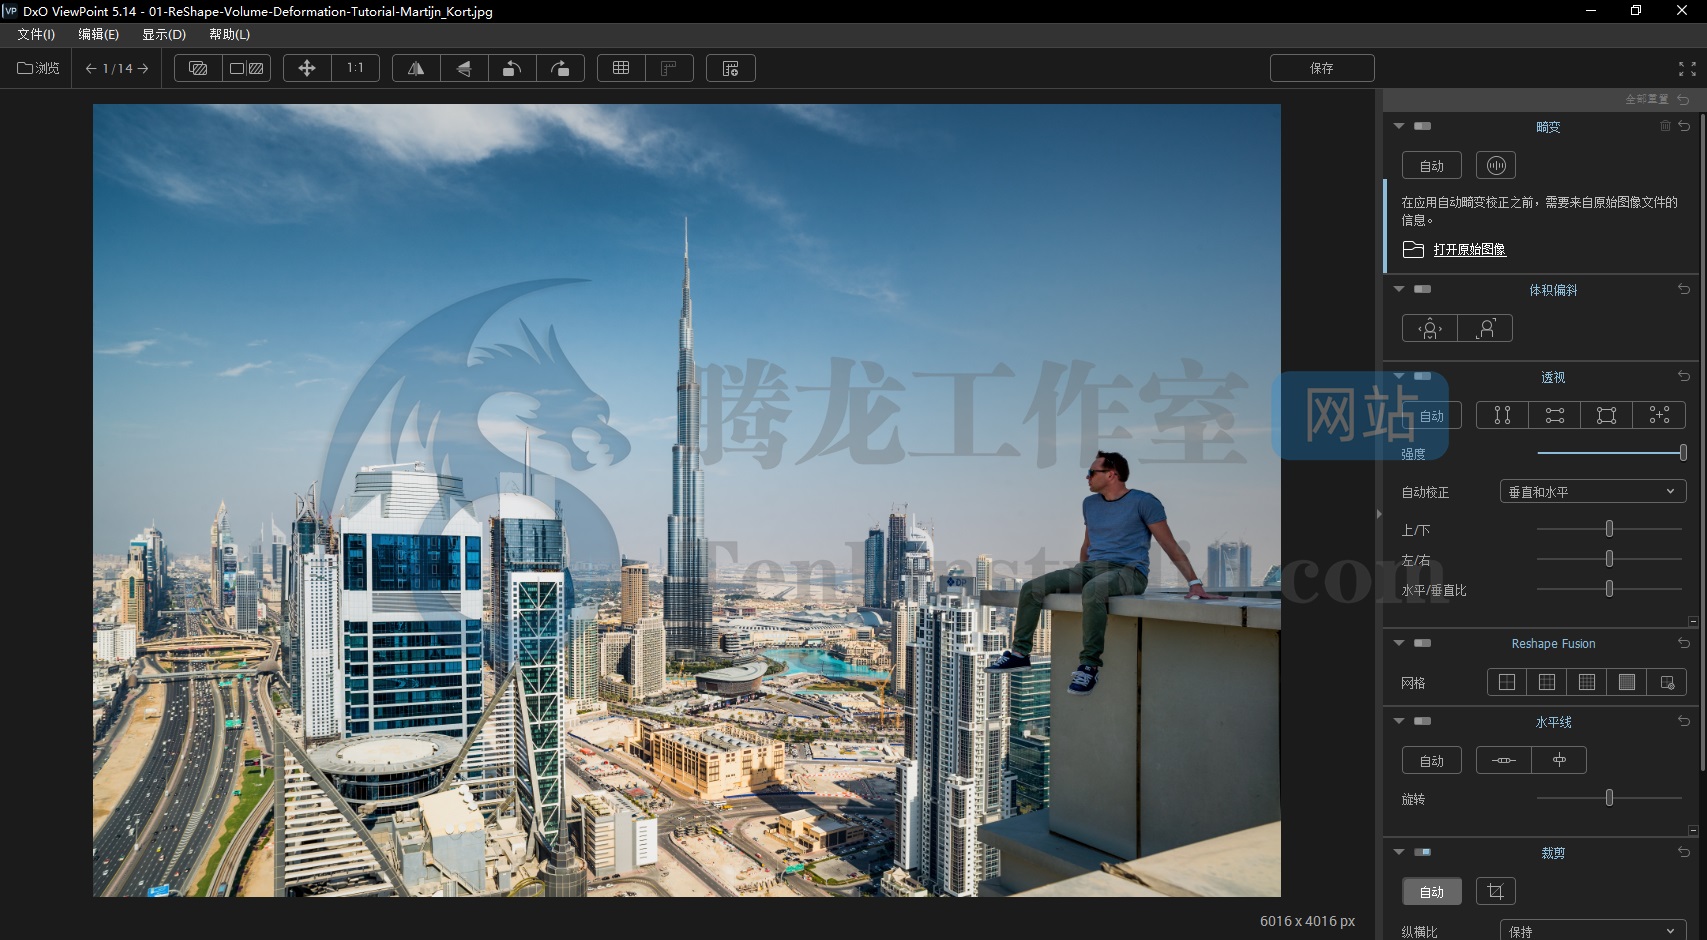Click the 保存 save button

(1322, 68)
